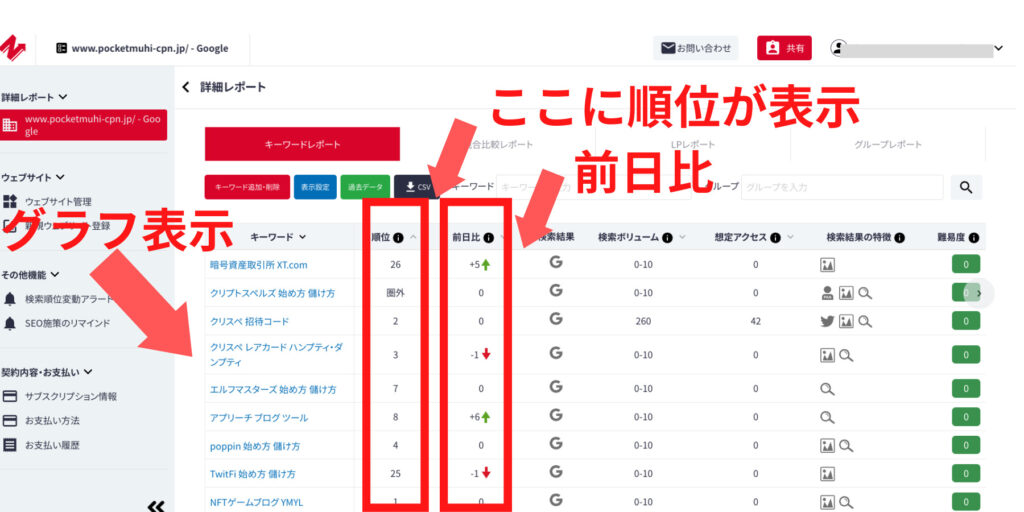This screenshot has height=512, width=1024.
Task: Click Google icon in クリスペ 招待コード row
Action: tap(556, 319)
